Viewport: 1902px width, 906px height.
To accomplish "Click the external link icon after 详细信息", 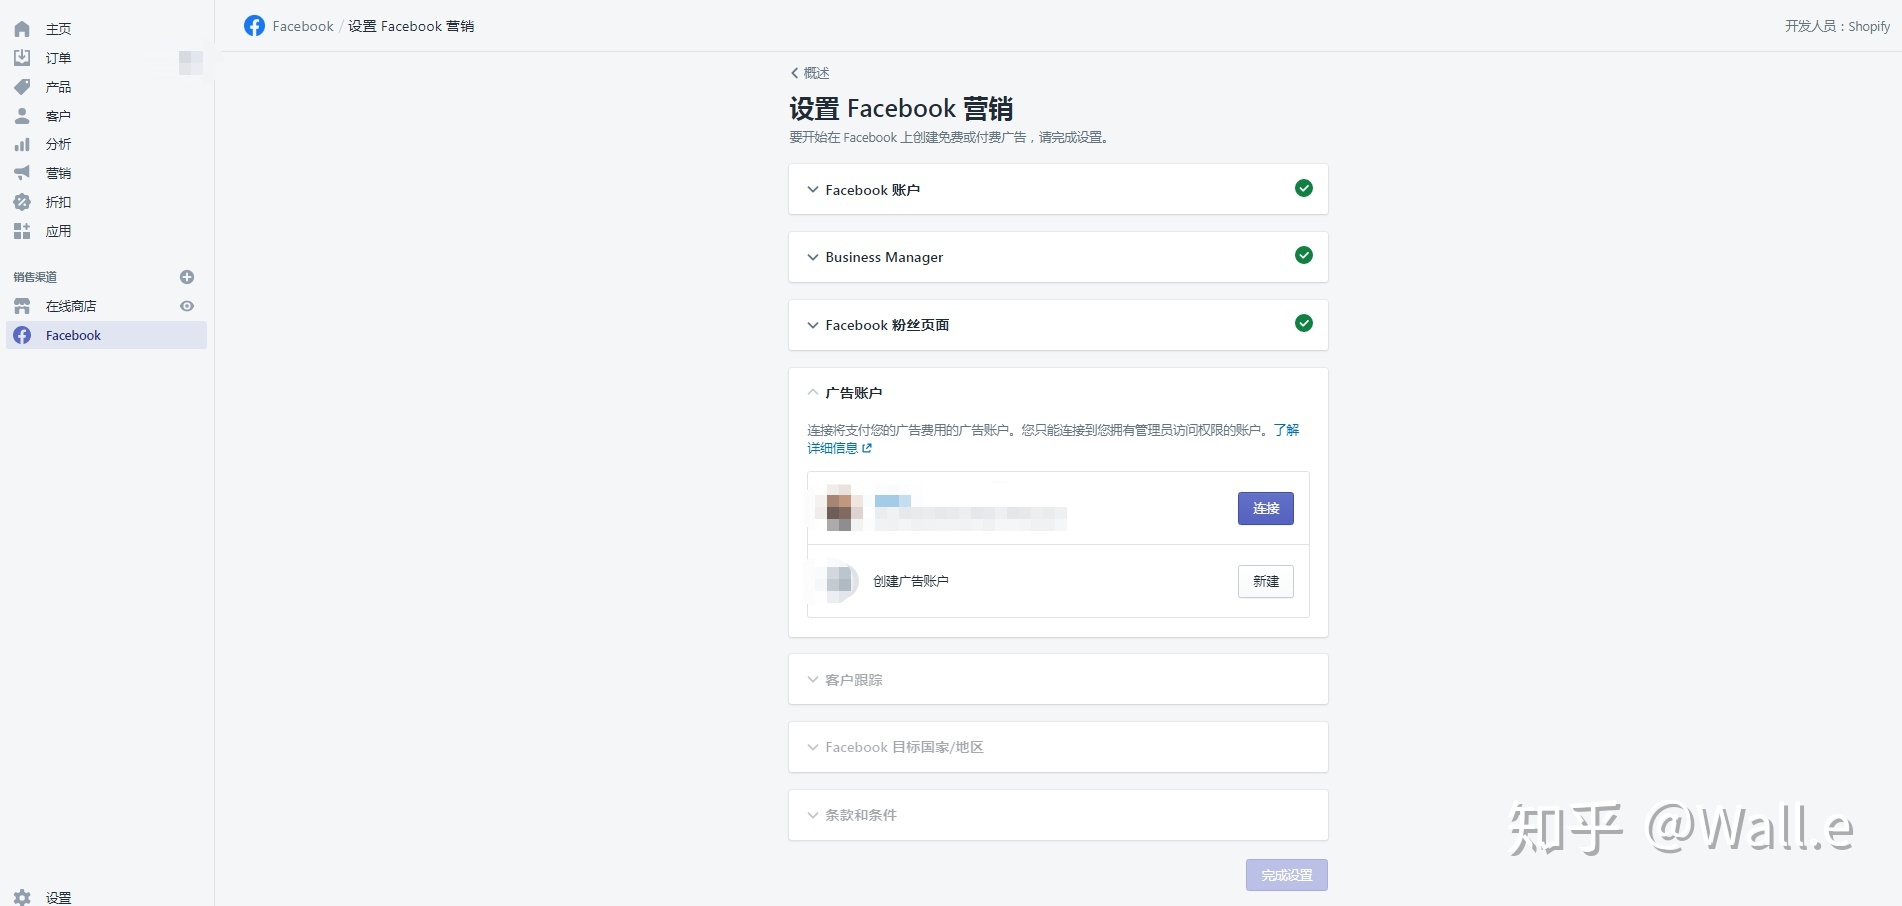I will (x=867, y=448).
